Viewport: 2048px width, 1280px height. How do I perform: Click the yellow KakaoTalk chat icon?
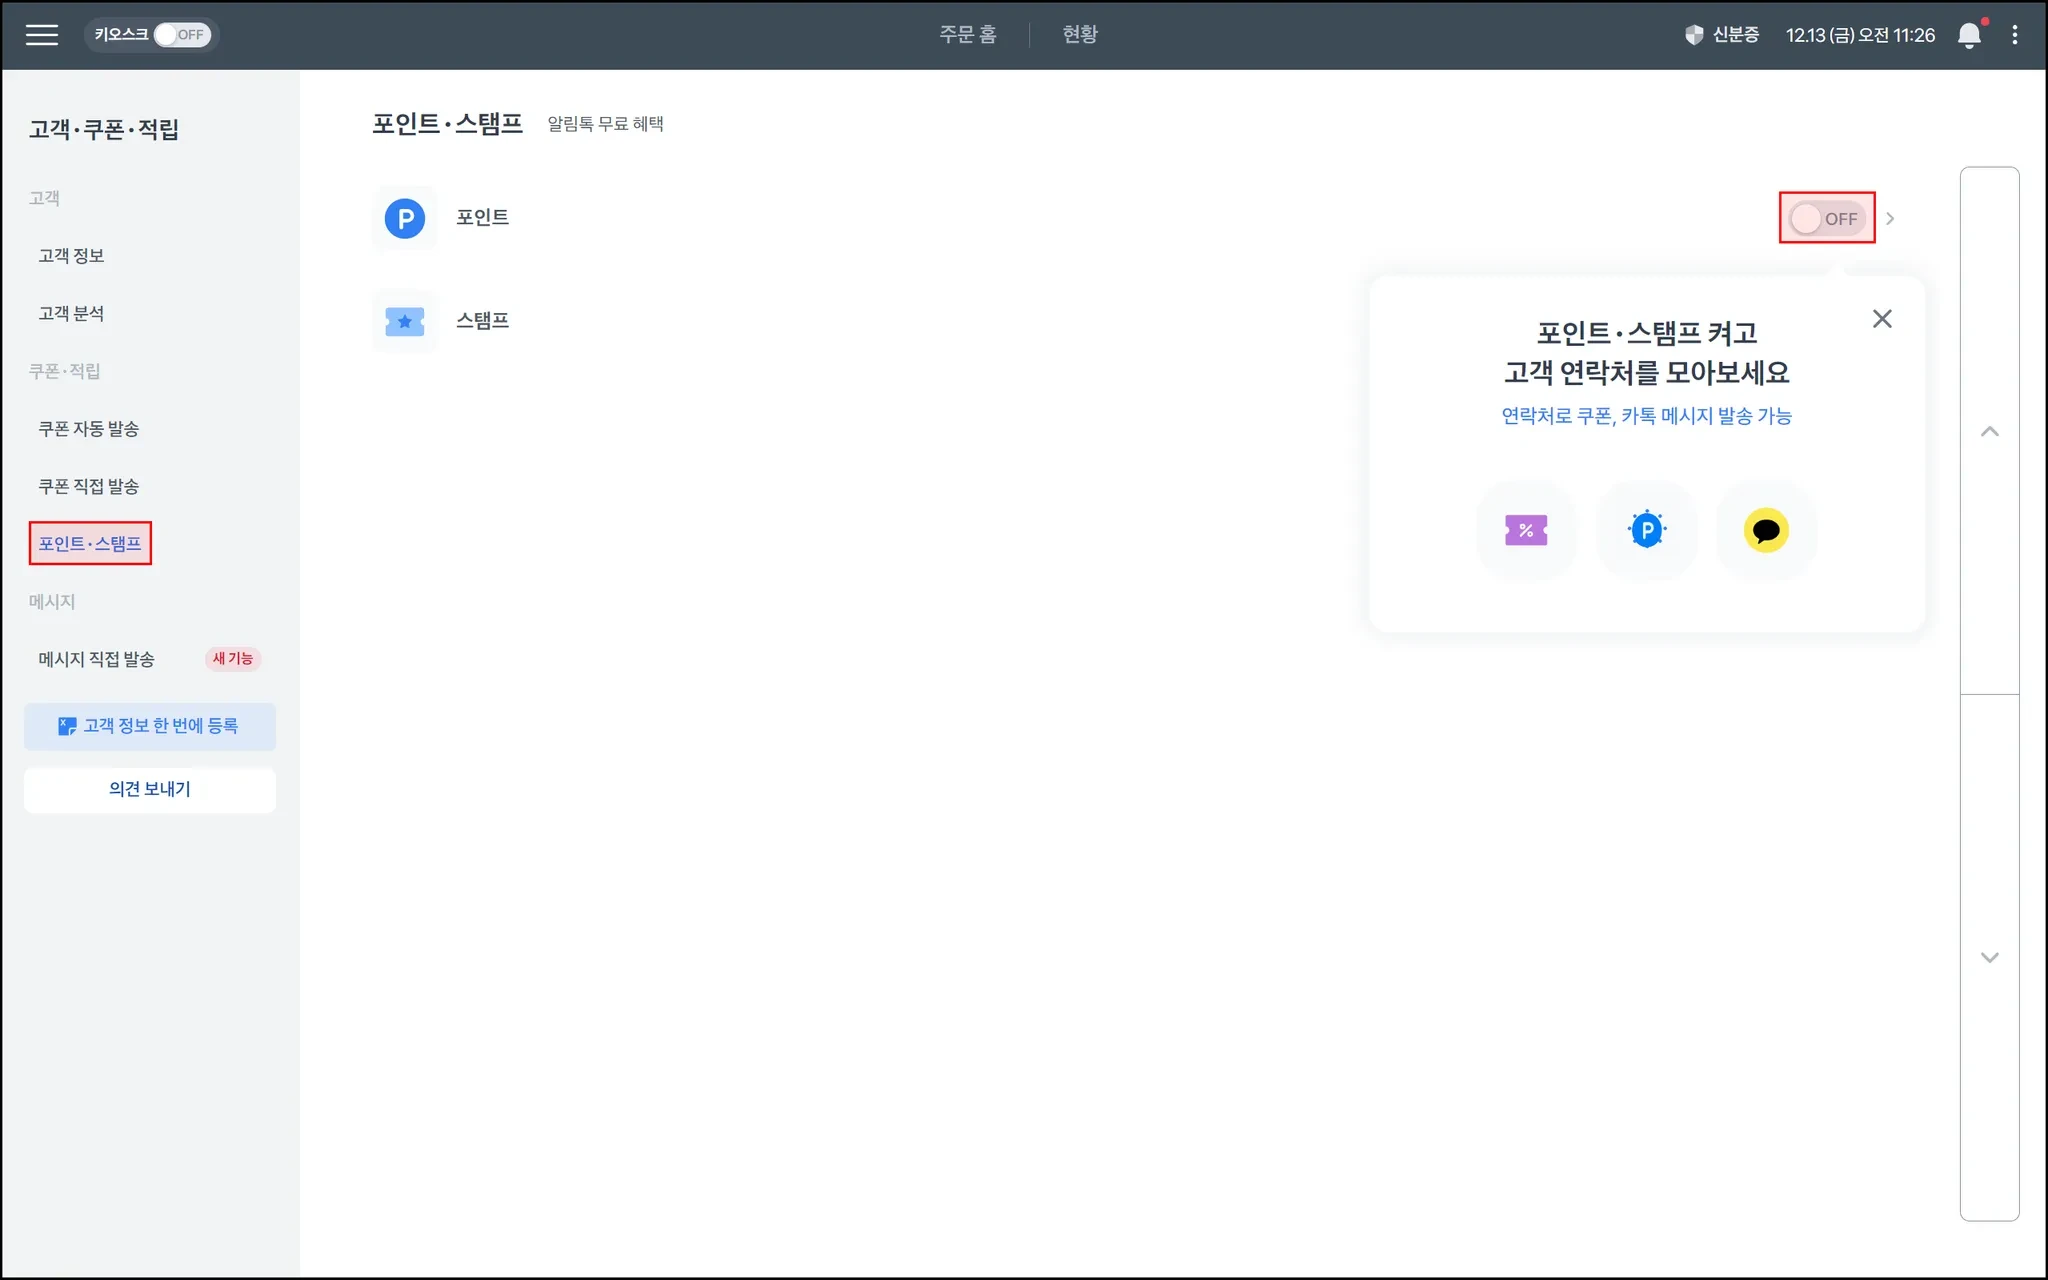[x=1766, y=530]
